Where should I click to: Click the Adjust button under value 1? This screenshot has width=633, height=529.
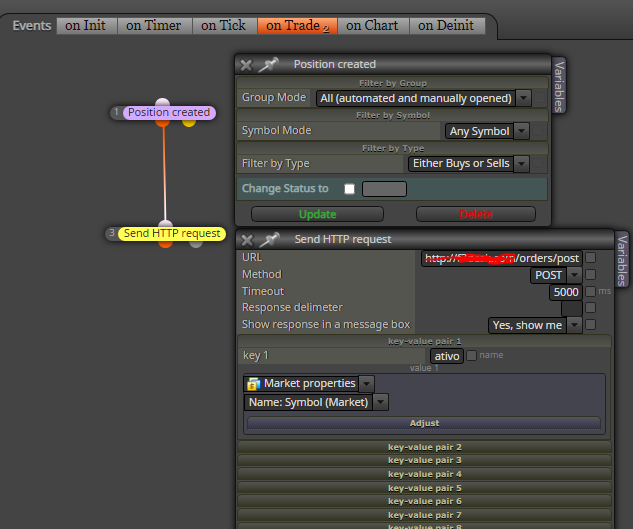click(424, 423)
